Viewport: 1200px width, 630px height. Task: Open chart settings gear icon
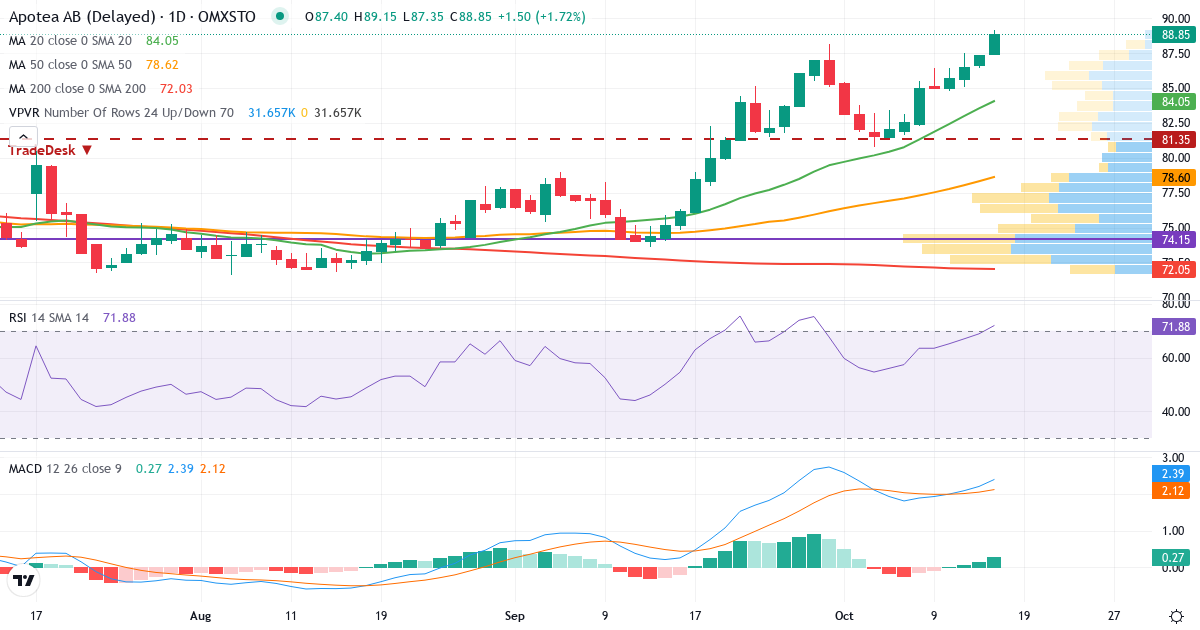point(1176,616)
